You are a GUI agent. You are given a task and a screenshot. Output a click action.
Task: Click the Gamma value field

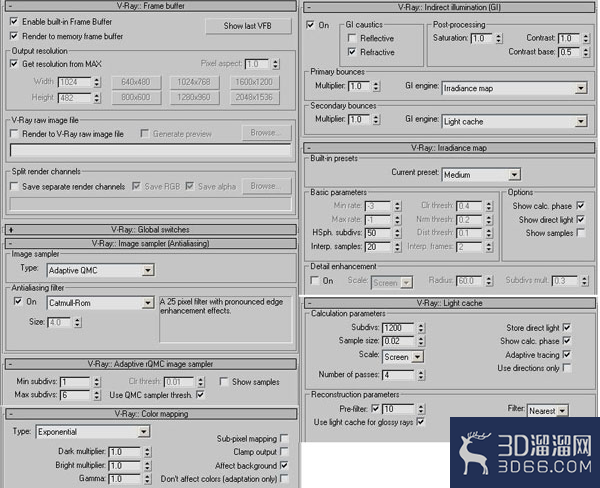point(125,479)
